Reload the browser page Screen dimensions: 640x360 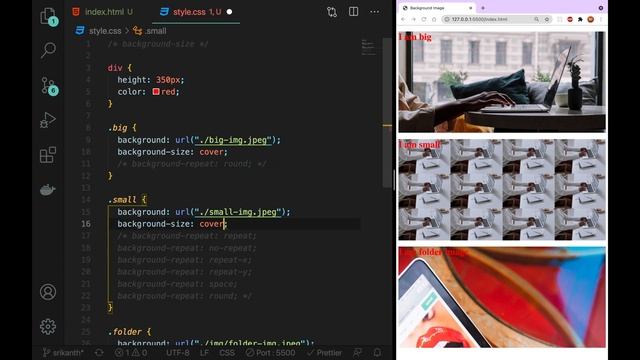[x=423, y=19]
